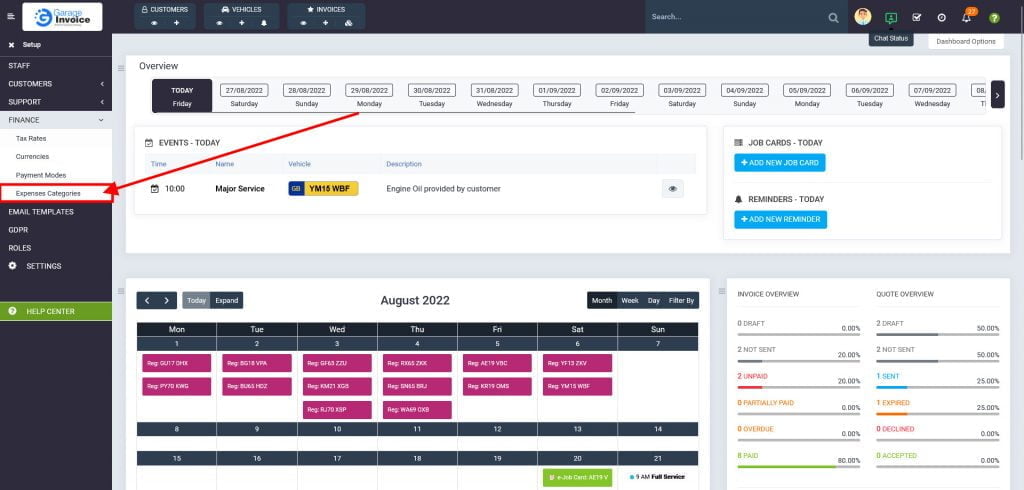Screen dimensions: 1024x490
Task: Open the checklist tasks icon in header
Action: pyautogui.click(x=917, y=17)
